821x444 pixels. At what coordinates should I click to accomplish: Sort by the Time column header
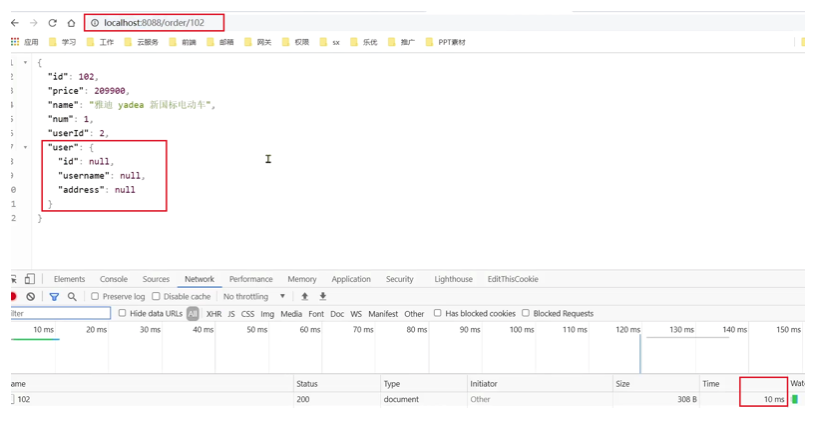(744, 384)
